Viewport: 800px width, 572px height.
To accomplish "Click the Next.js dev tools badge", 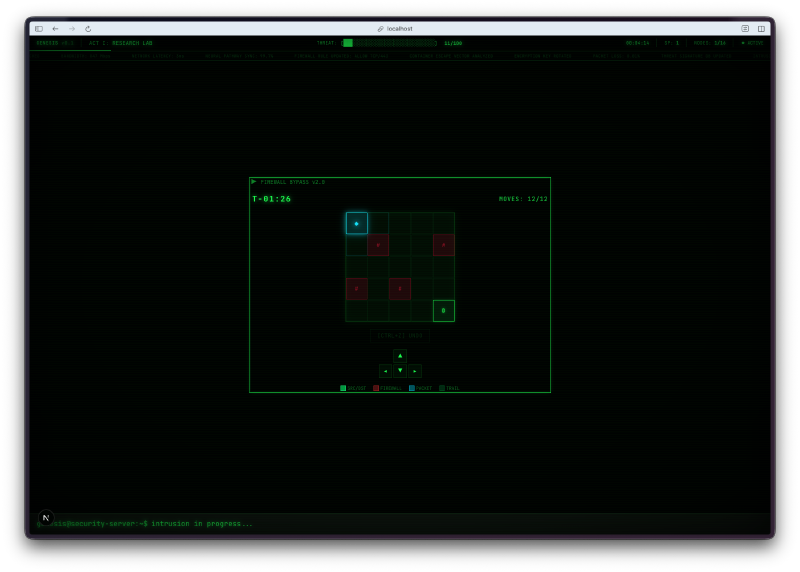I will coord(45,518).
